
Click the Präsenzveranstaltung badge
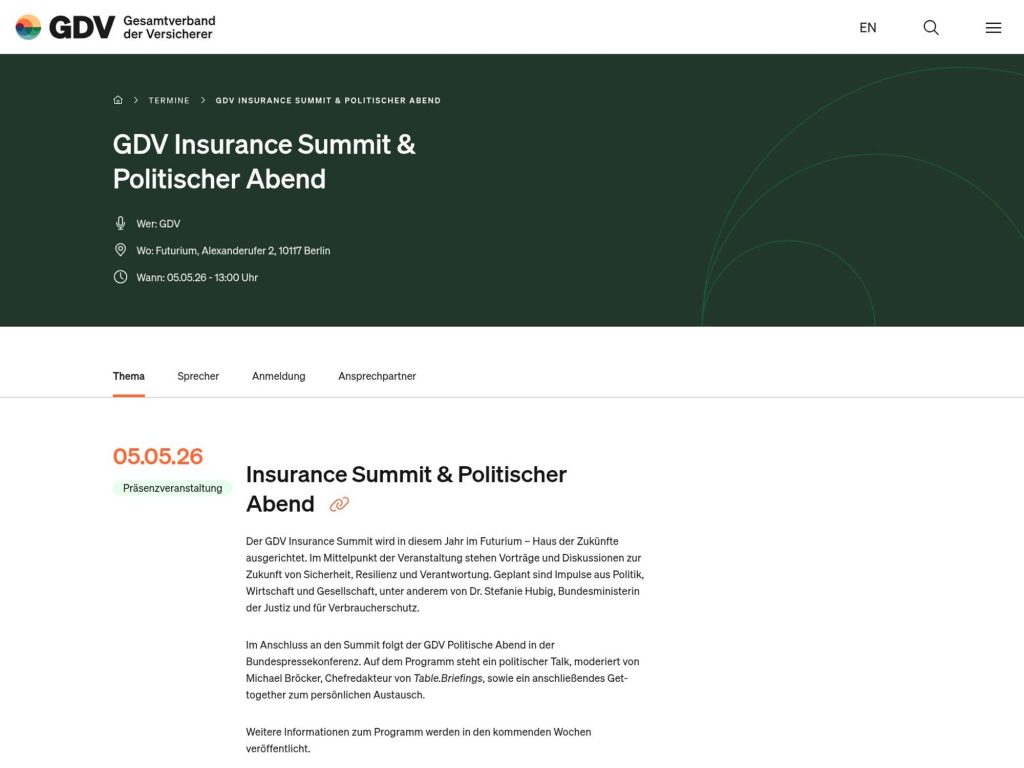pos(170,487)
